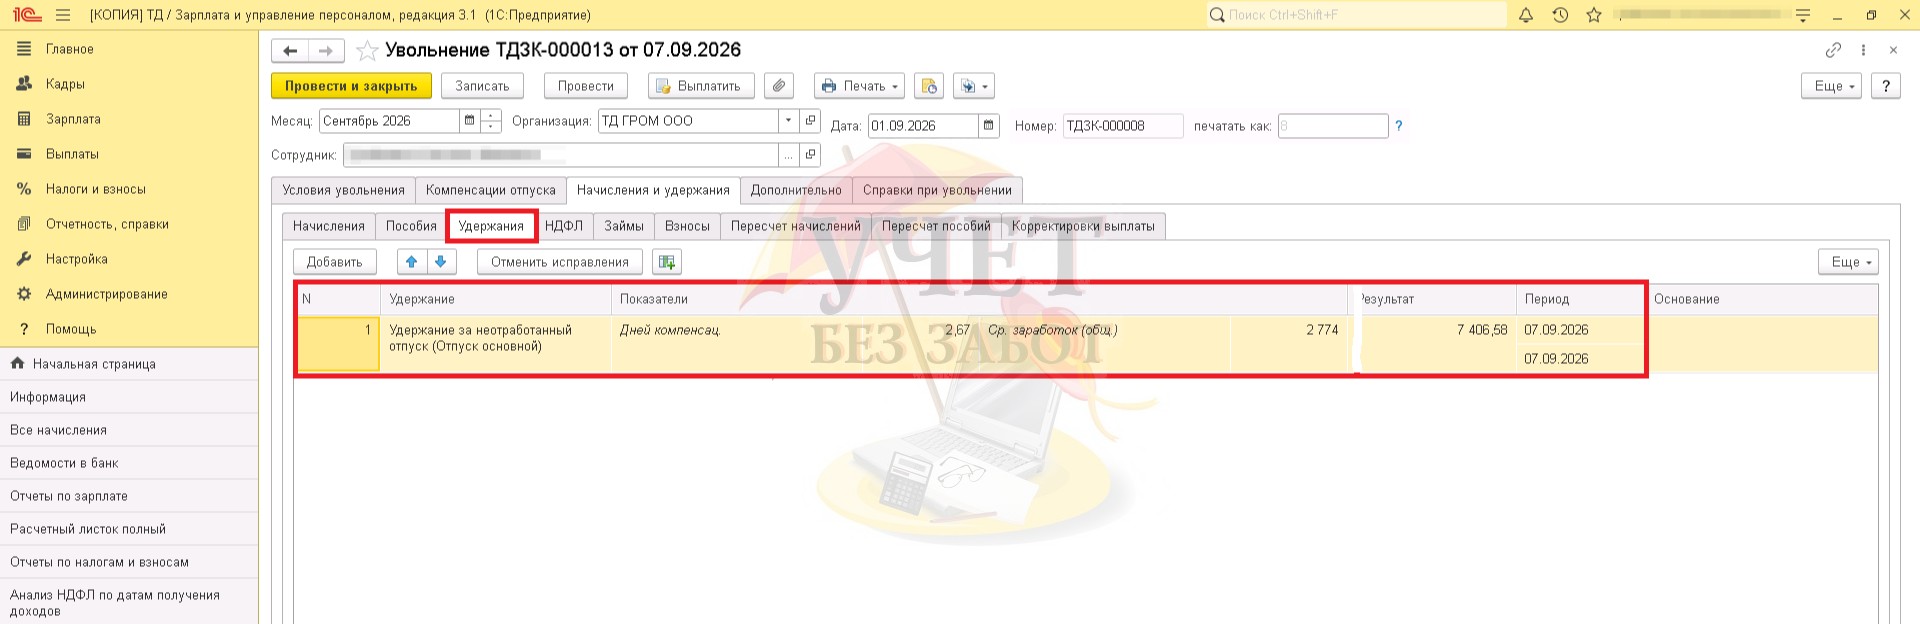
Task: Move the row down with the blue arrow
Action: coord(442,262)
